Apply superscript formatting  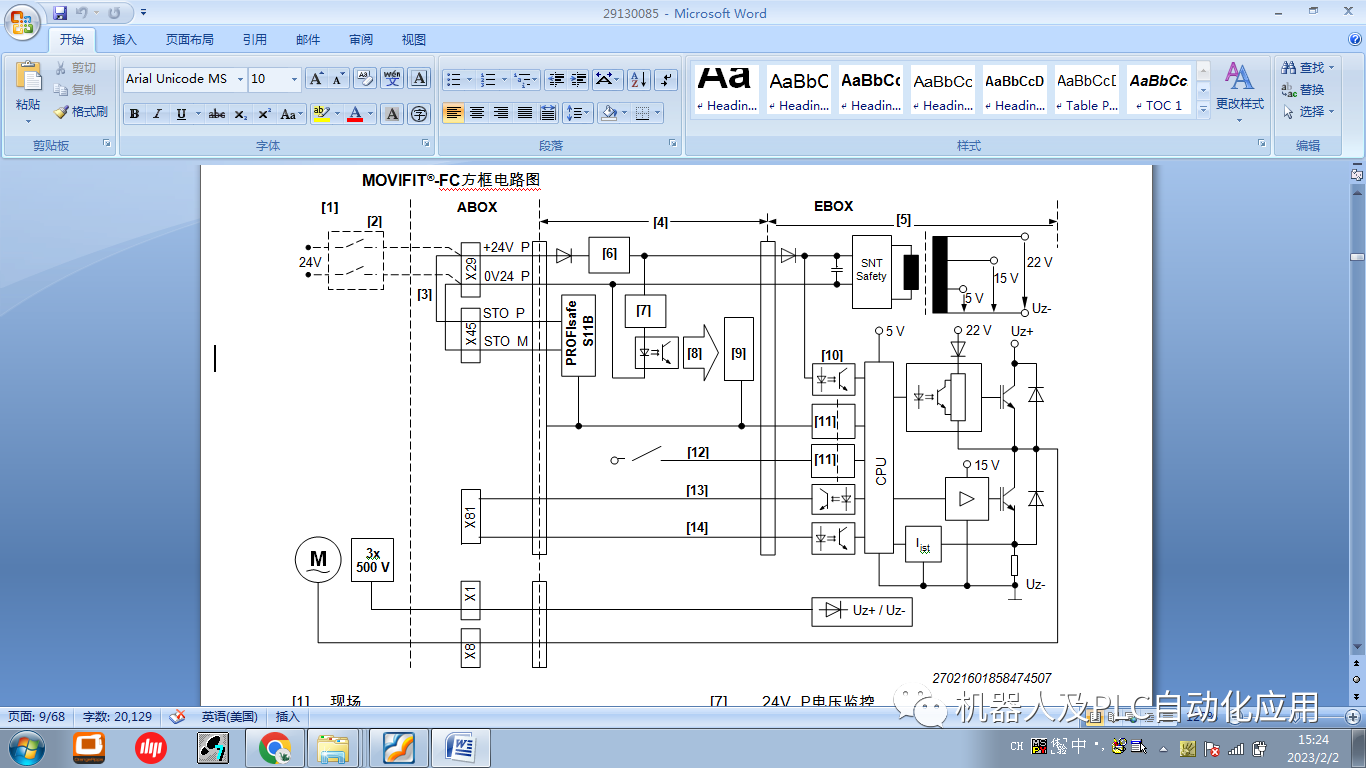(264, 114)
